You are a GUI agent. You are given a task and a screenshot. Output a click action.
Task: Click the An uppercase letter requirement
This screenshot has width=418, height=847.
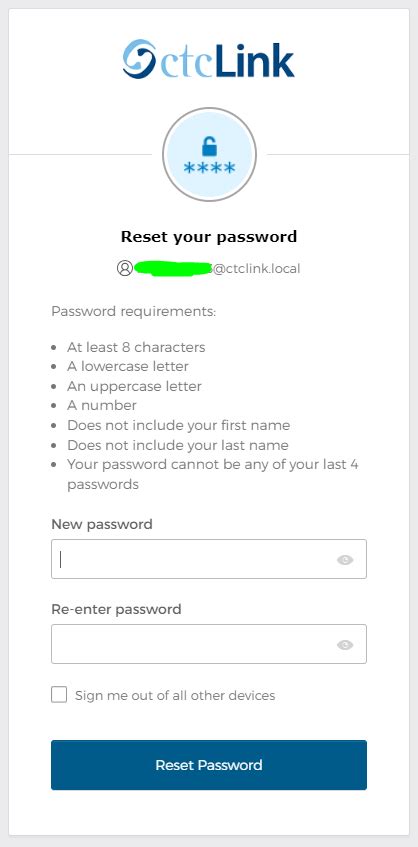134,386
